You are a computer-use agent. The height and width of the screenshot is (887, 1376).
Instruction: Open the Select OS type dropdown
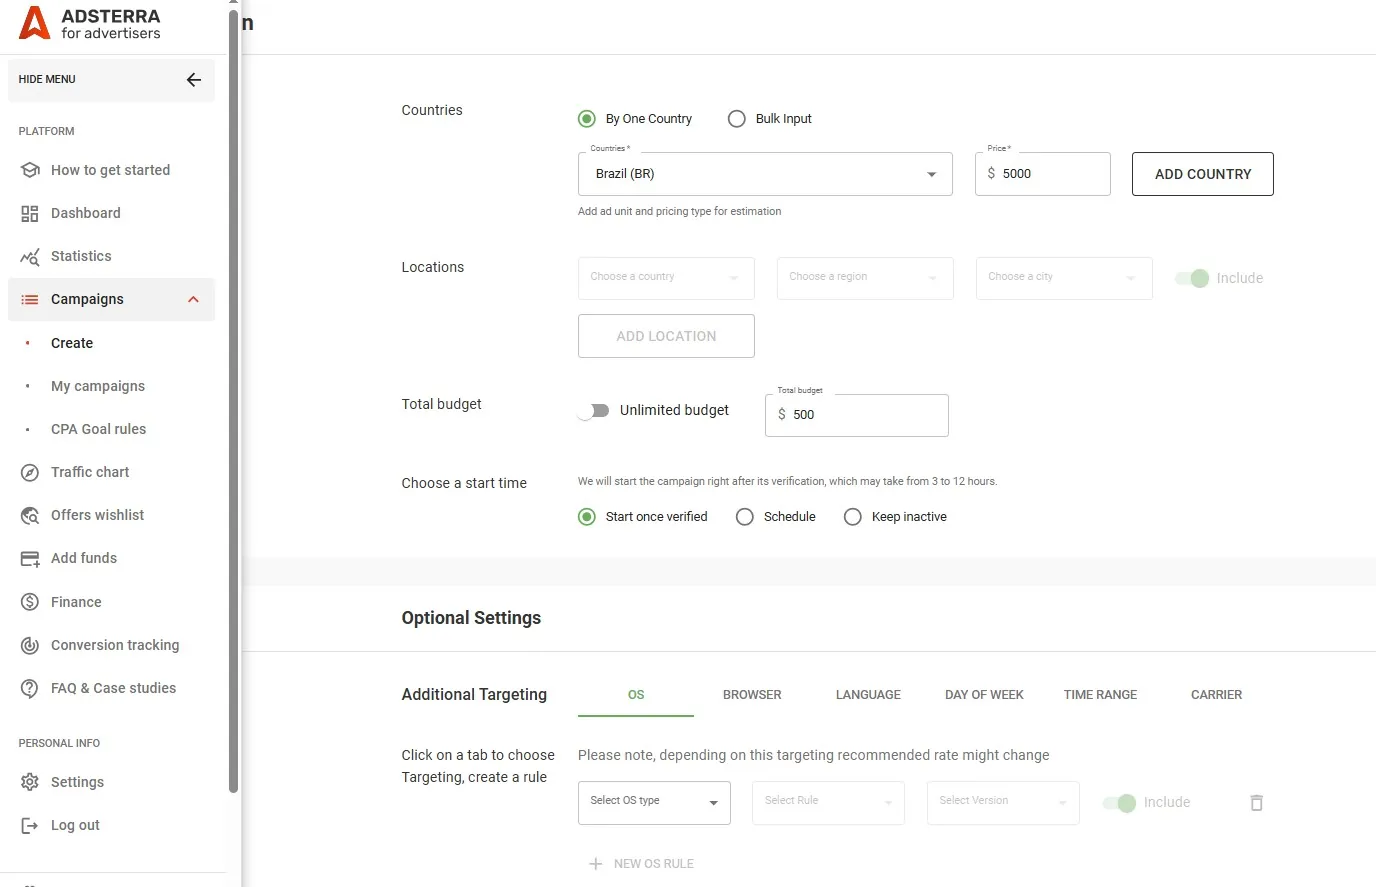(x=654, y=802)
